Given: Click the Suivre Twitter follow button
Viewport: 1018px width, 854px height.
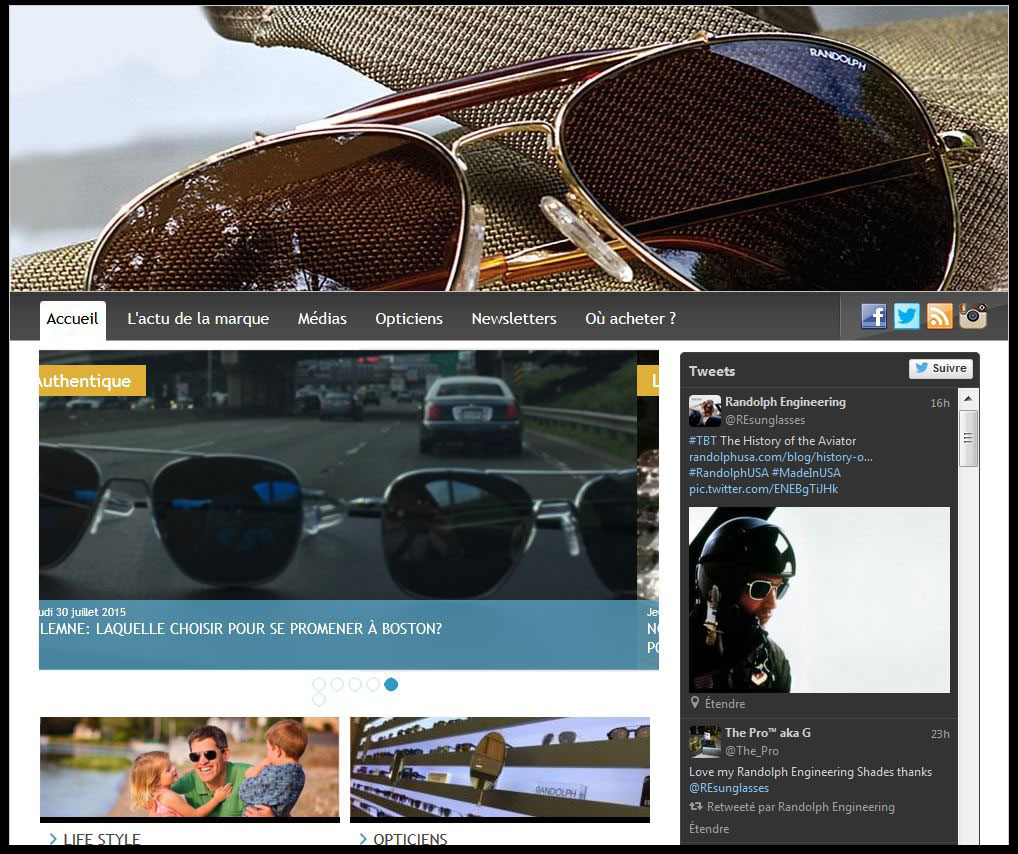Looking at the screenshot, I should pos(941,368).
